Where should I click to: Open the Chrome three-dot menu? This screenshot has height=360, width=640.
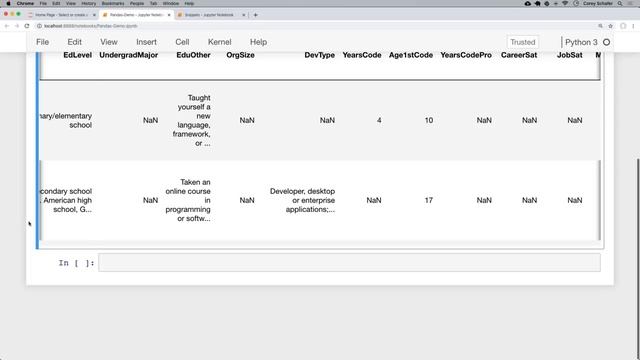[x=633, y=26]
